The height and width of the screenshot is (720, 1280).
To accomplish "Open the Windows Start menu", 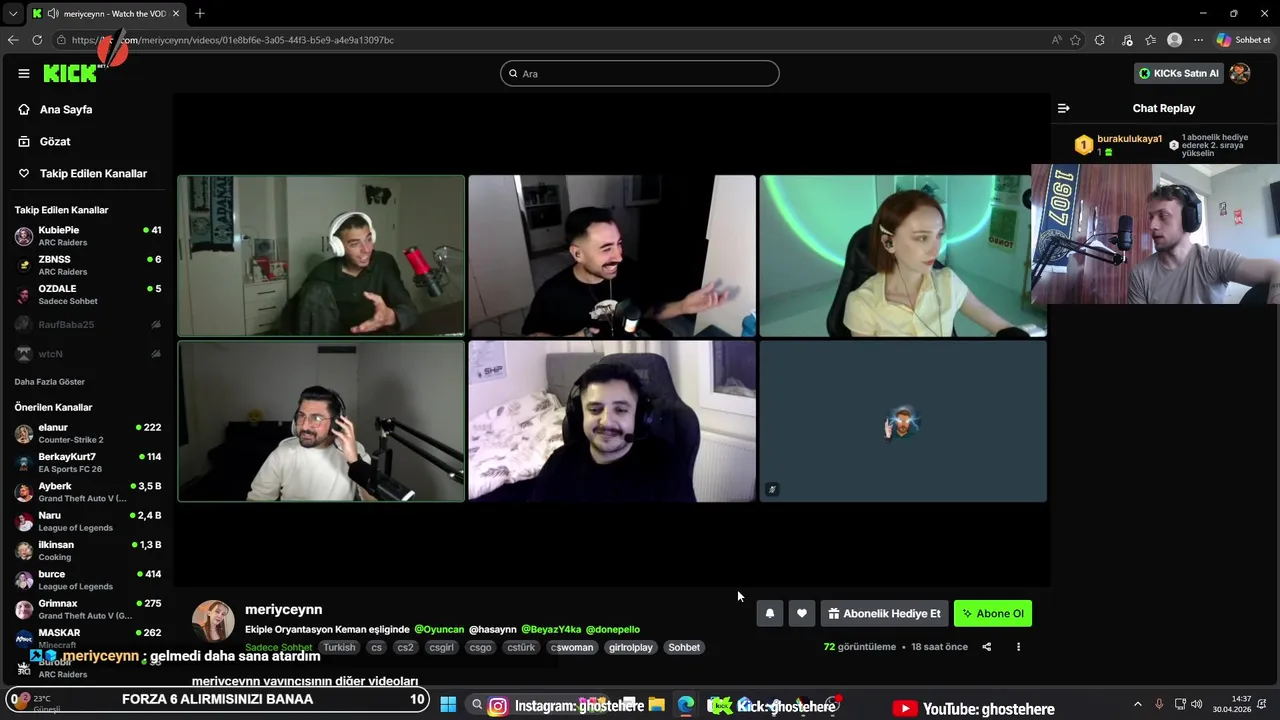I will [x=448, y=705].
